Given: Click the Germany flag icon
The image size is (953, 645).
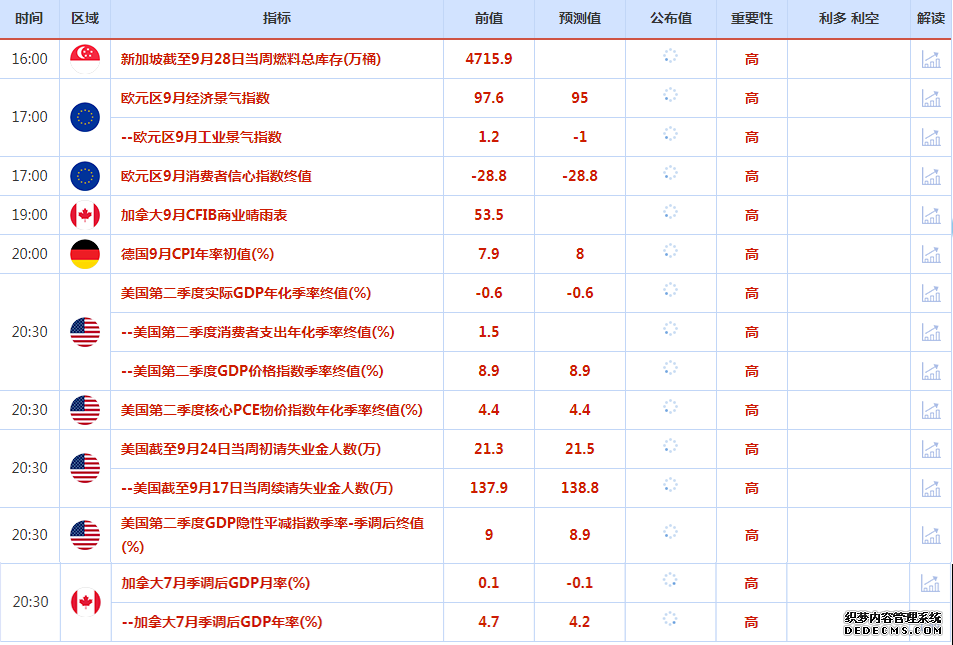Looking at the screenshot, I should (x=85, y=254).
